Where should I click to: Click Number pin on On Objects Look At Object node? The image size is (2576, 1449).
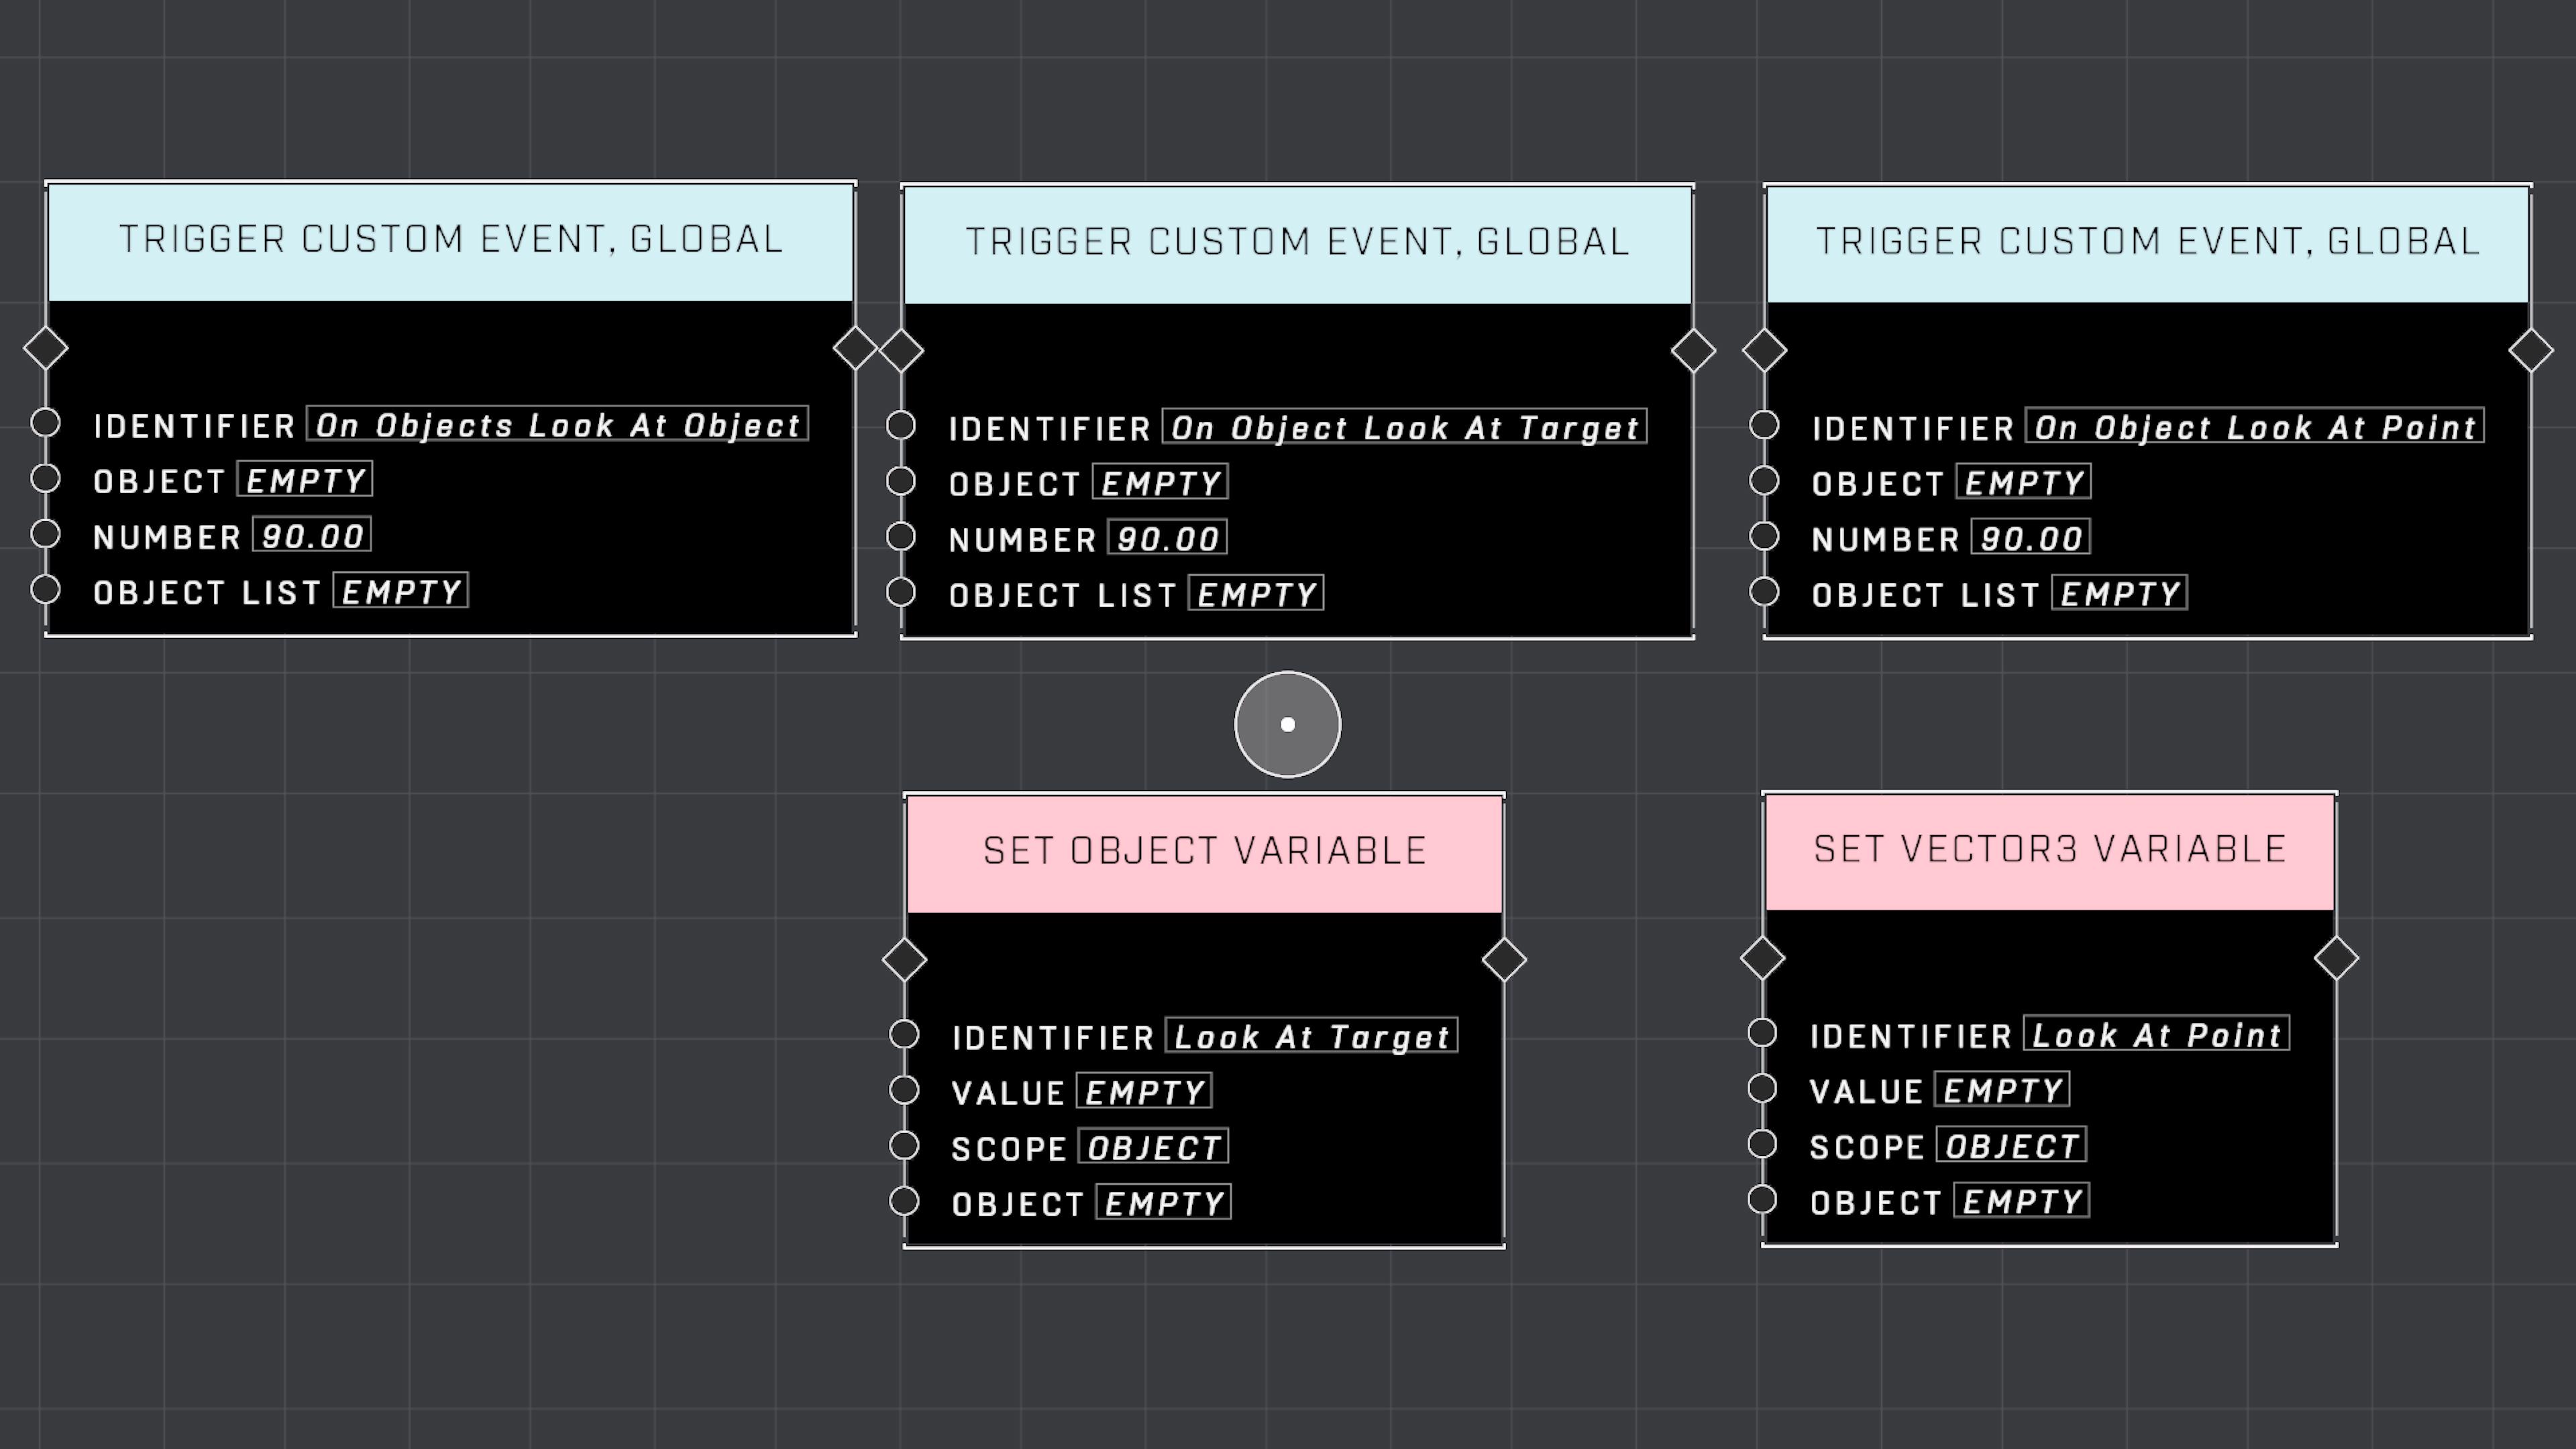tap(45, 534)
